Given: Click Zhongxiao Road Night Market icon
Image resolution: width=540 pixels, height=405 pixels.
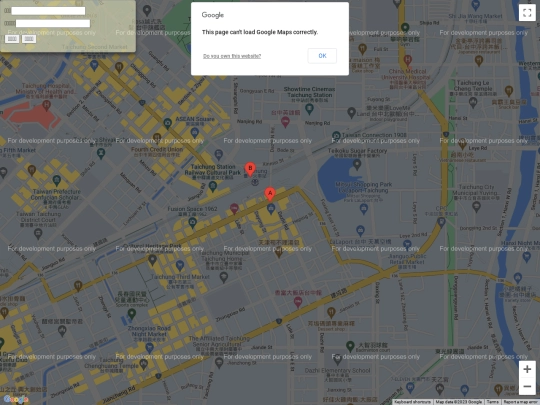Looking at the screenshot, I should (149, 347).
